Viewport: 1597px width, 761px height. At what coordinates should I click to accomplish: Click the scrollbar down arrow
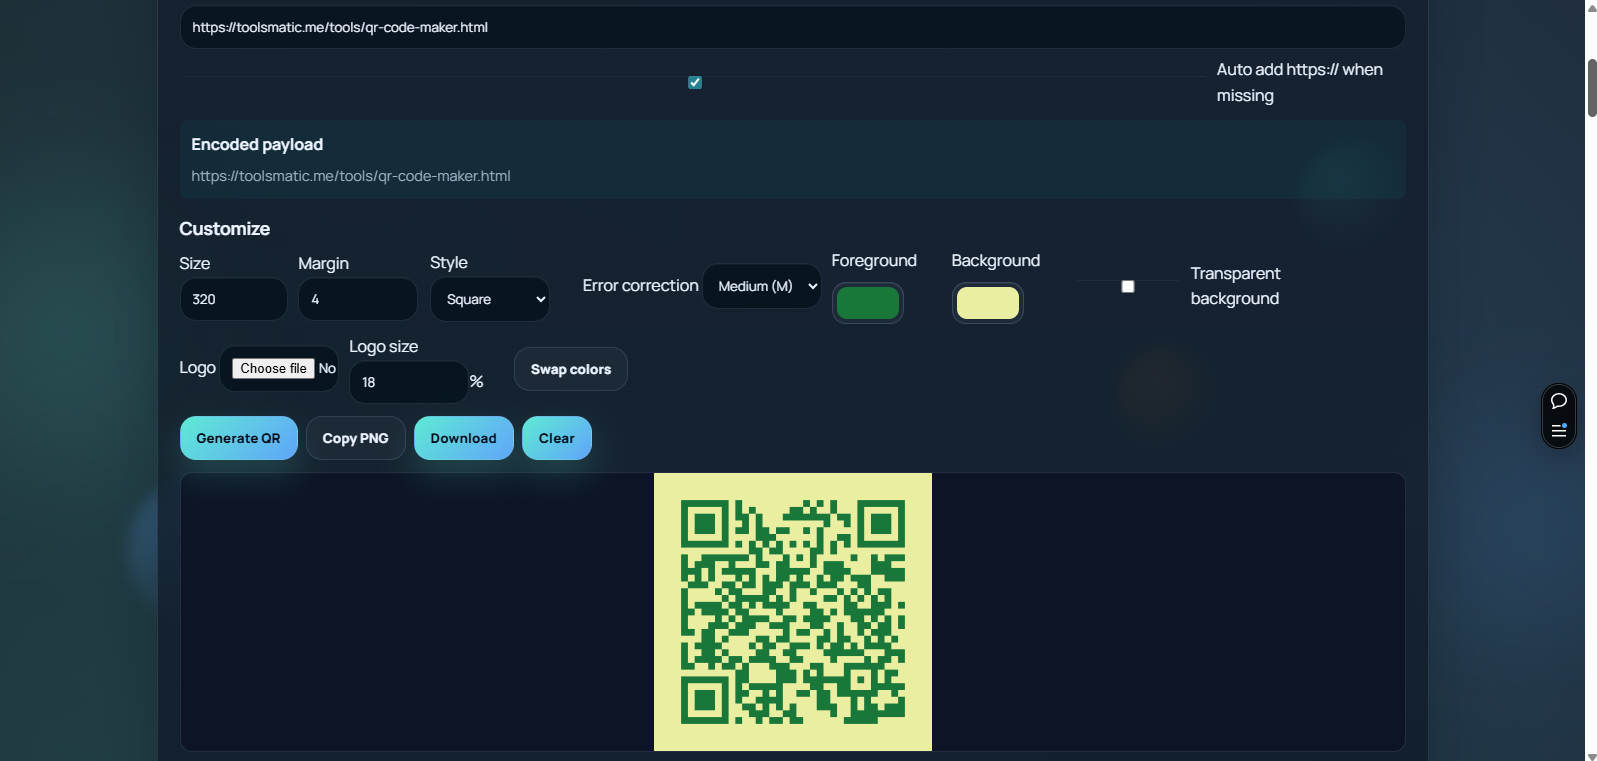pos(1592,755)
